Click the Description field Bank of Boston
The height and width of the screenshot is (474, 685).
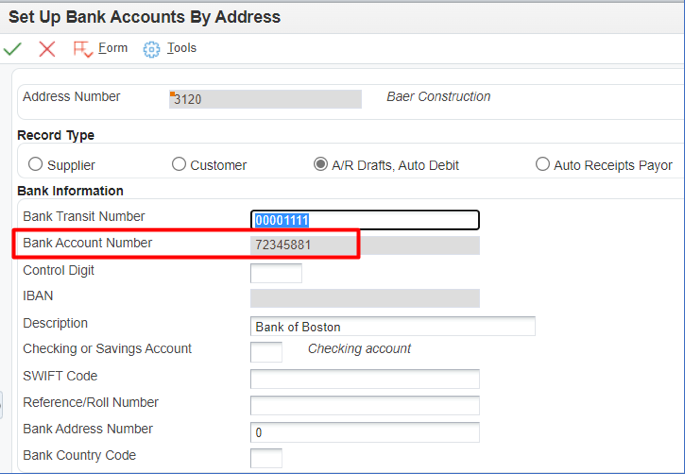pos(393,326)
